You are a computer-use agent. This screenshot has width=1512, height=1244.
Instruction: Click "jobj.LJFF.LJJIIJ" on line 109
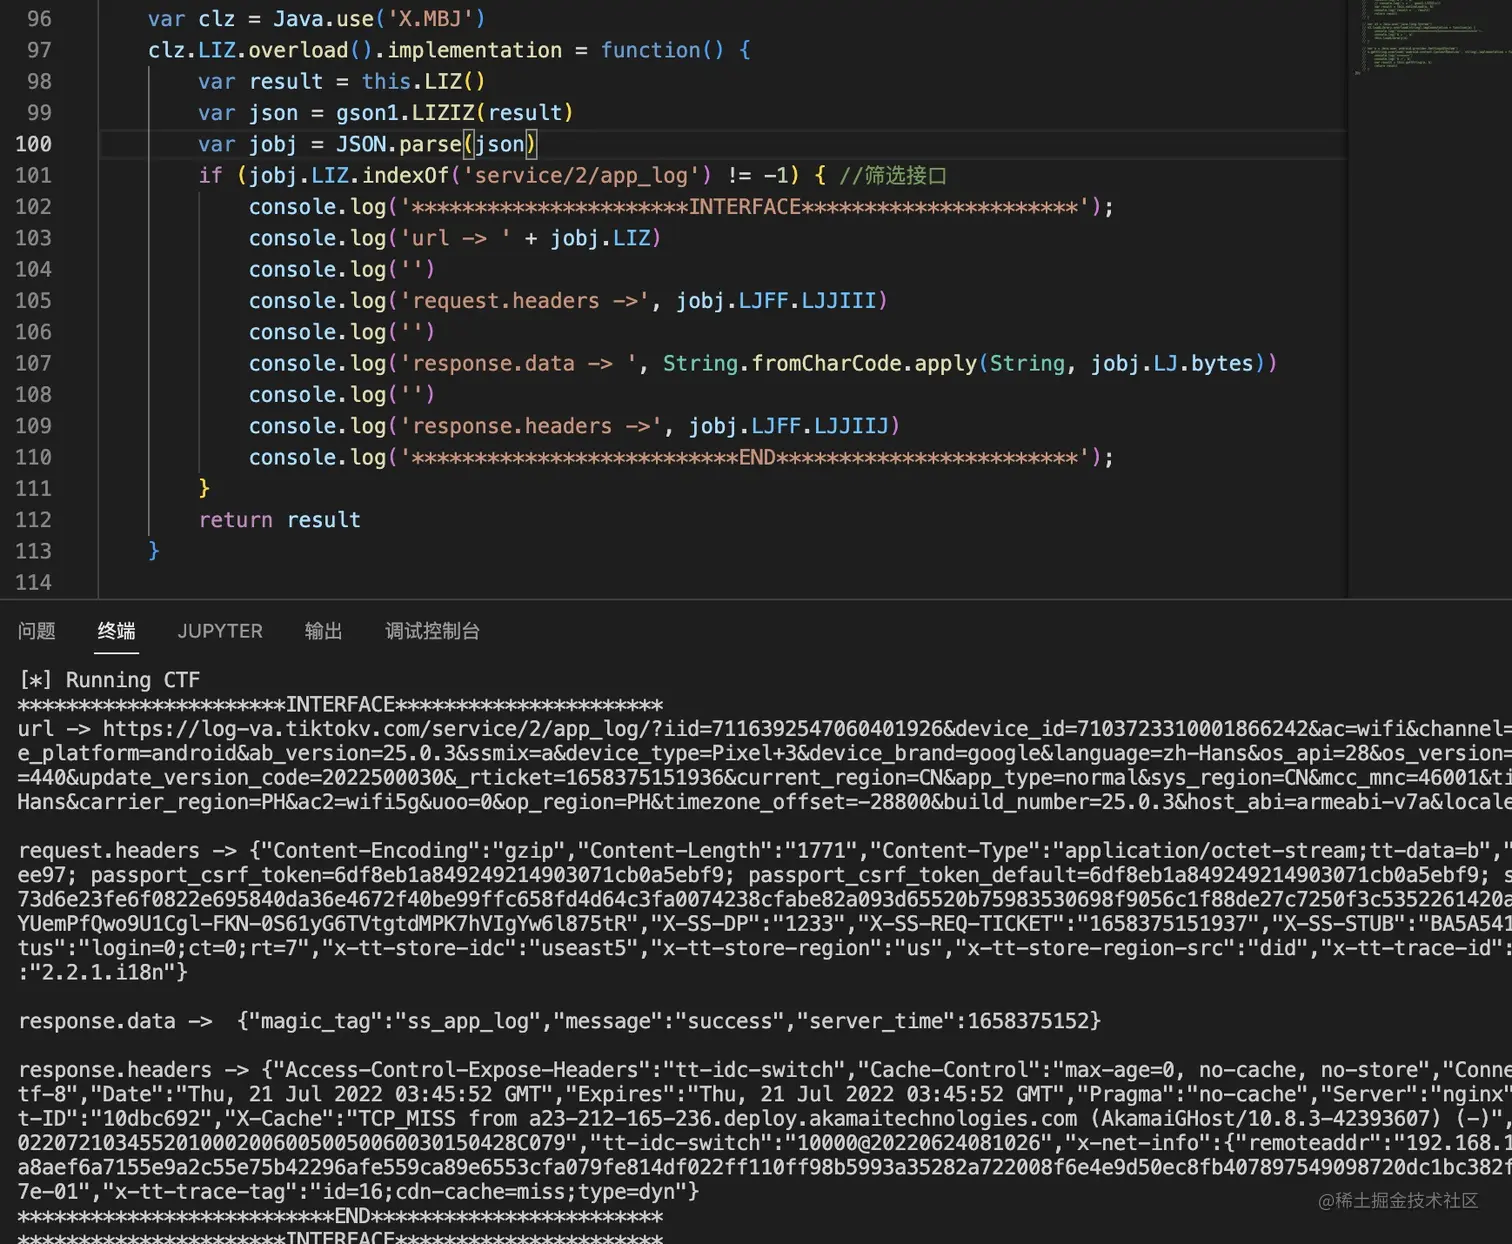(789, 426)
